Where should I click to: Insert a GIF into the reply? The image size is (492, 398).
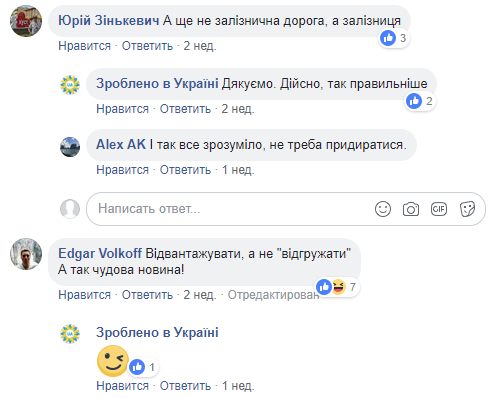click(x=439, y=209)
